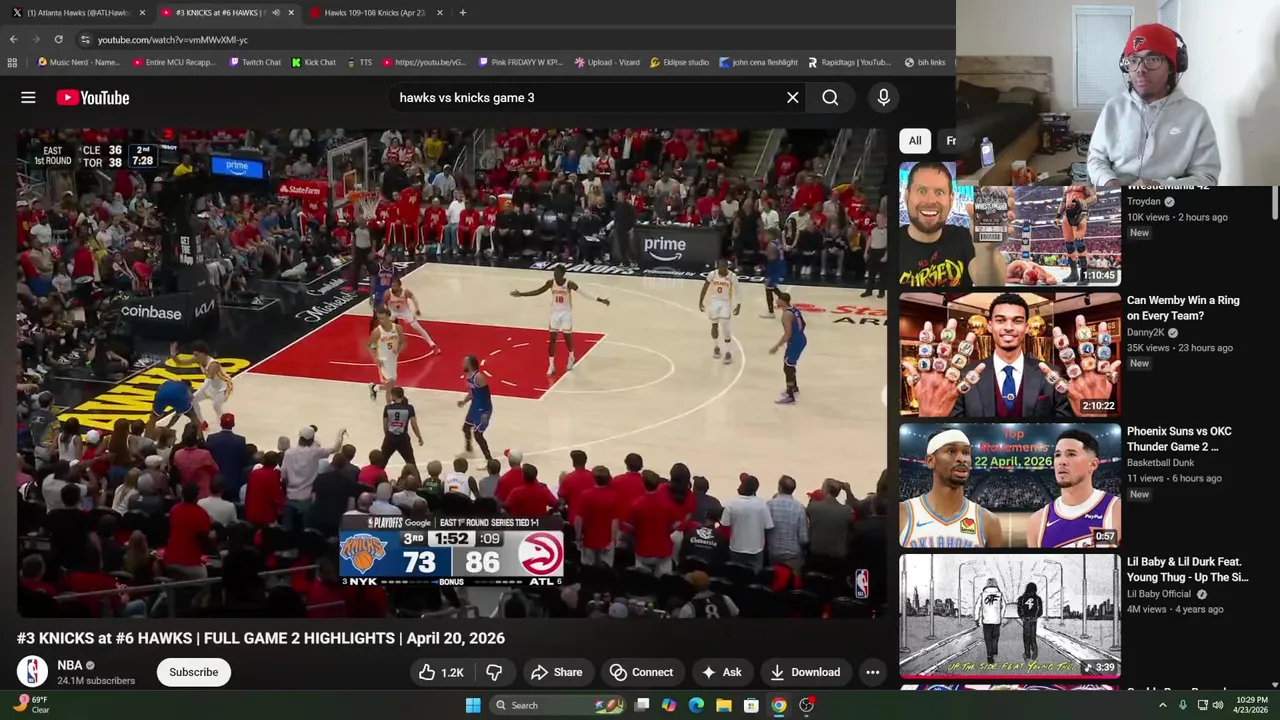
Task: Open Microsoft Store from the taskbar
Action: [751, 705]
